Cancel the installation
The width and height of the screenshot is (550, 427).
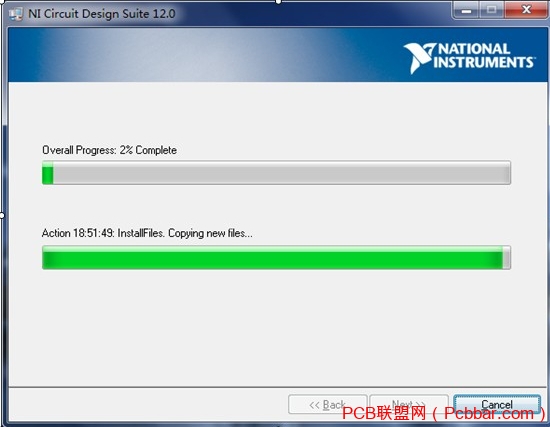coord(497,405)
